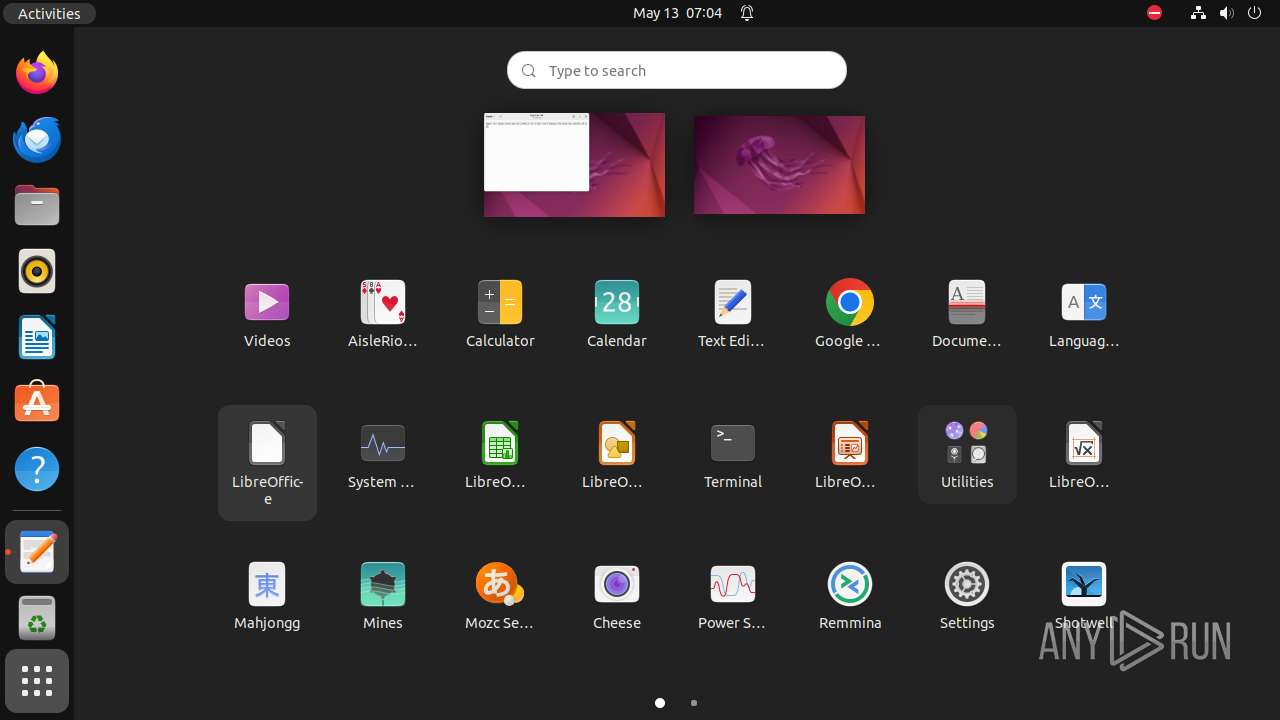Launch Rhythmbox from the dock
Viewport: 1280px width, 720px height.
tap(37, 271)
